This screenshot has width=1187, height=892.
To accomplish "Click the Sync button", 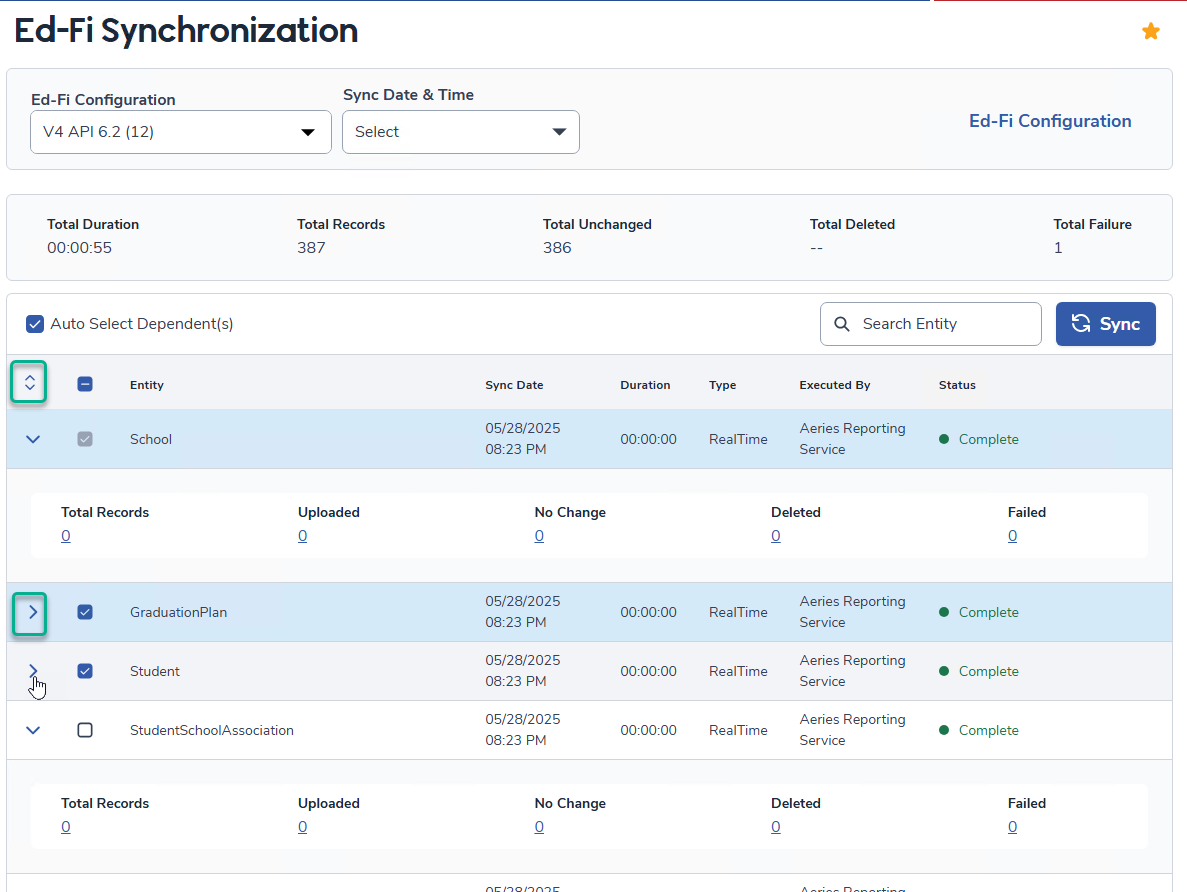I will [x=1105, y=324].
